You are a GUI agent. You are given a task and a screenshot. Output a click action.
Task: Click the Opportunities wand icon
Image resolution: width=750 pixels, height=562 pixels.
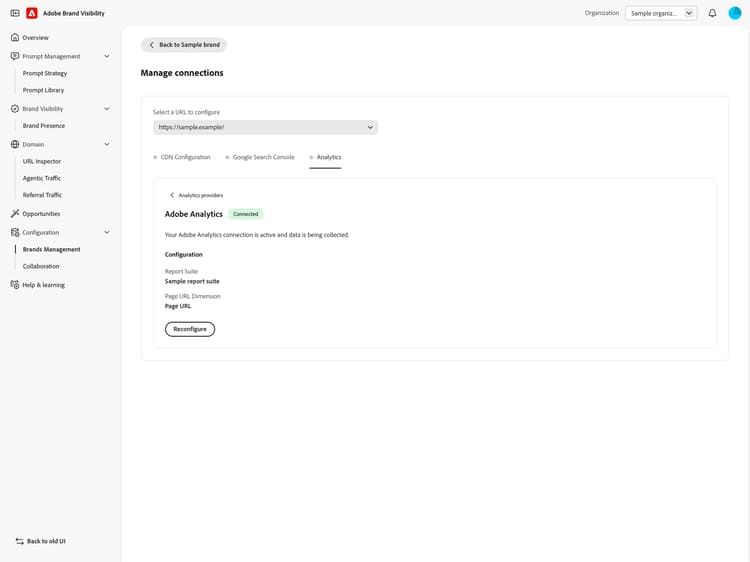[15, 213]
